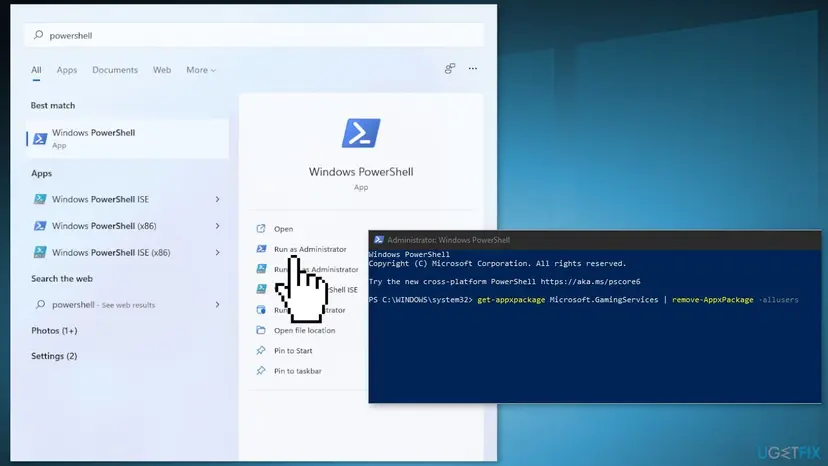The width and height of the screenshot is (828, 466).
Task: Select Windows PowerShell best match result
Action: pos(127,138)
